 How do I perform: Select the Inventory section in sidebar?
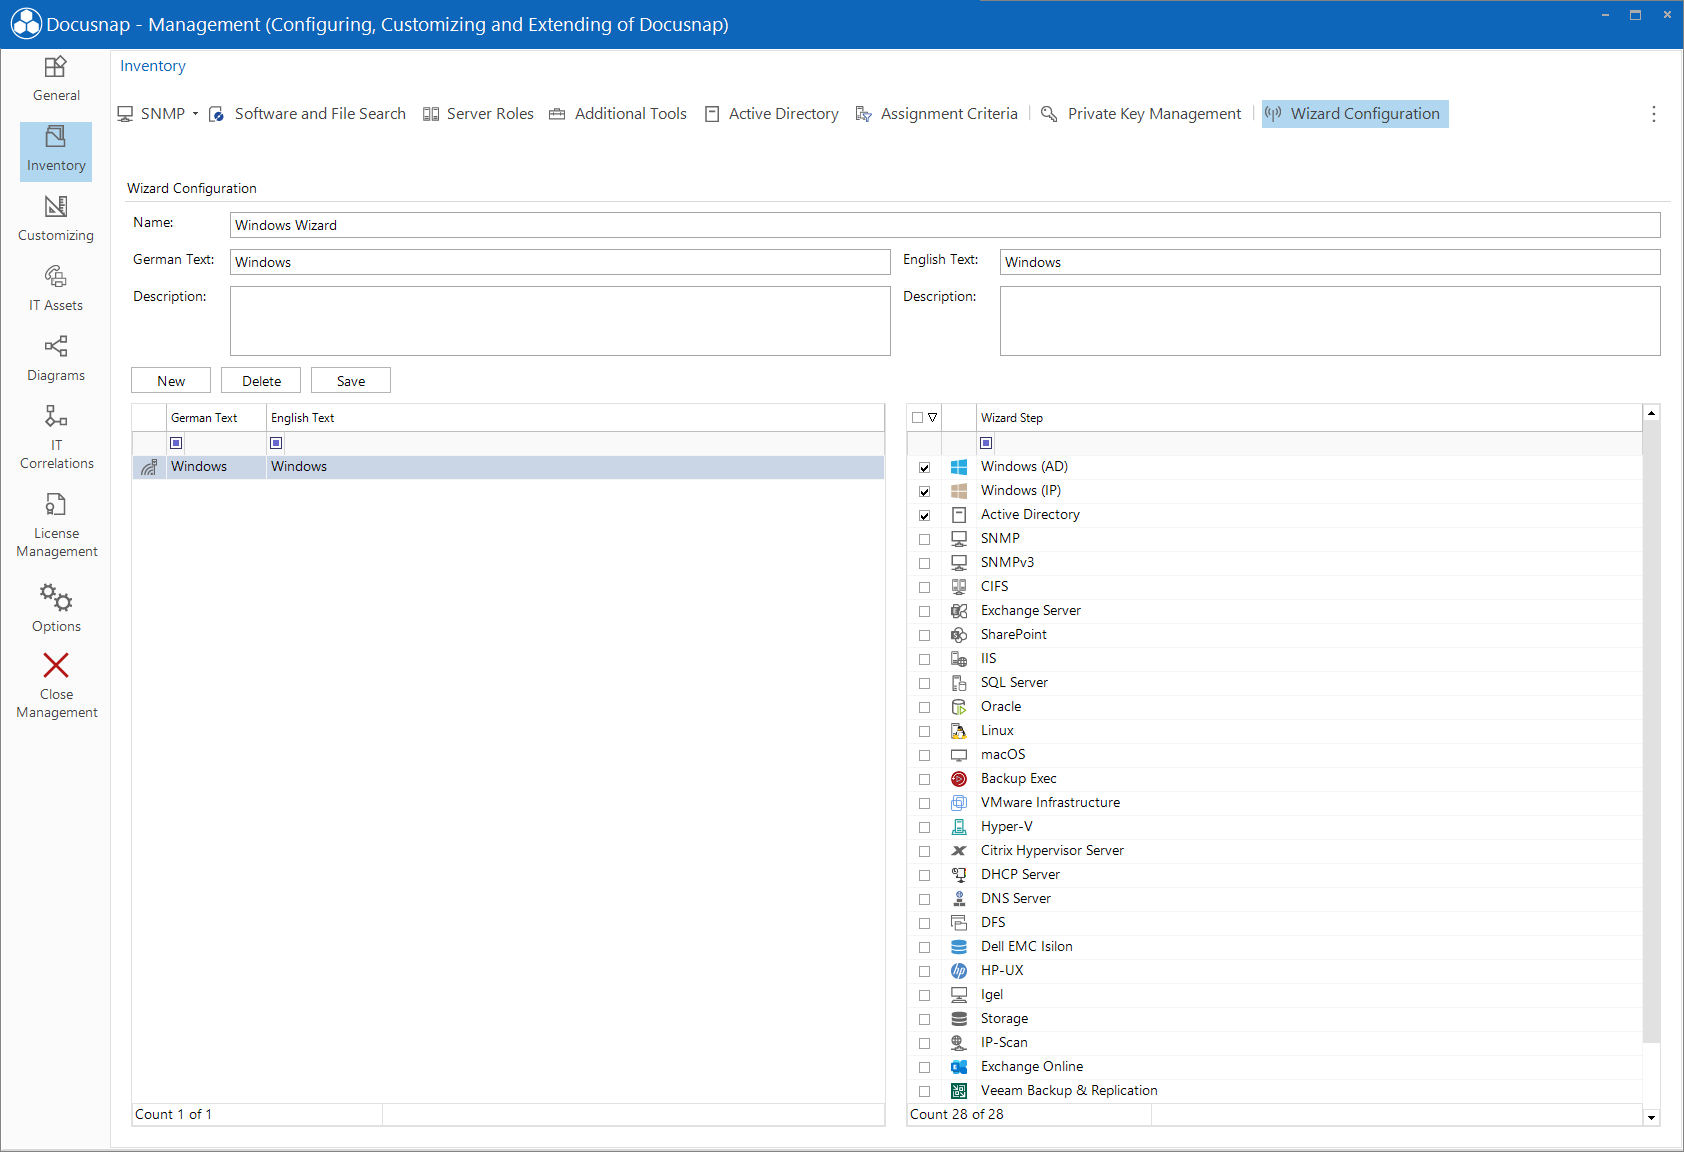point(56,152)
